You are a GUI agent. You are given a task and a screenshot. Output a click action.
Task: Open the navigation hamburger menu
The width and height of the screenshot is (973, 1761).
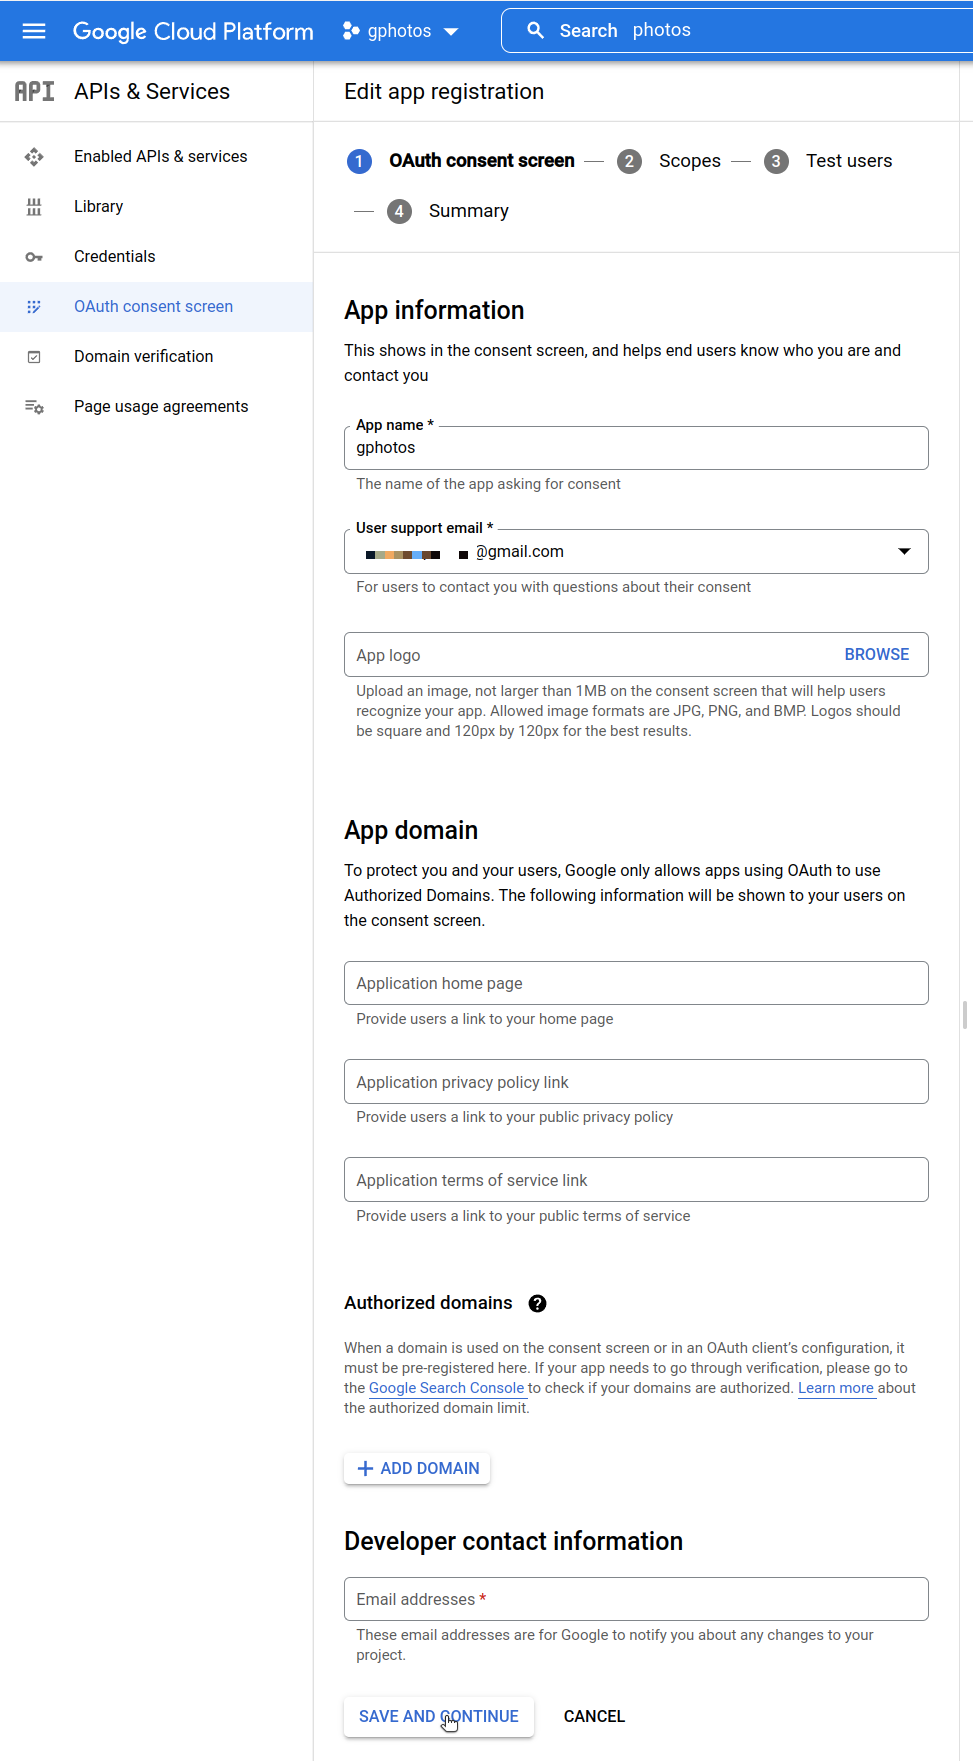tap(33, 30)
